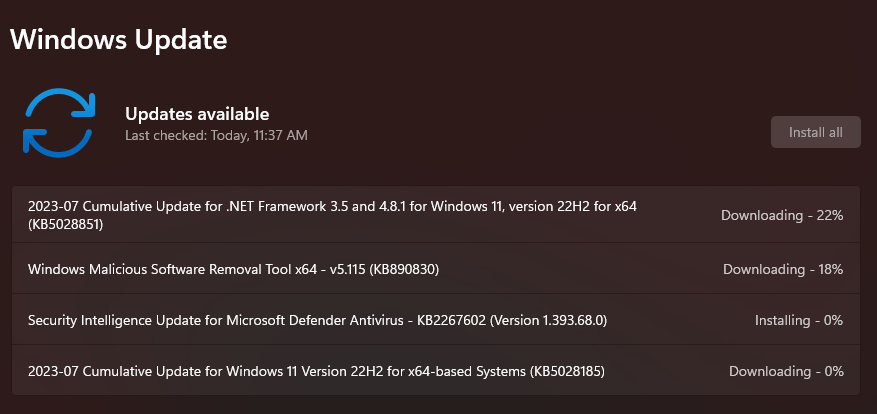Click the Last checked: Today, 11:37 AM text

pyautogui.click(x=216, y=135)
